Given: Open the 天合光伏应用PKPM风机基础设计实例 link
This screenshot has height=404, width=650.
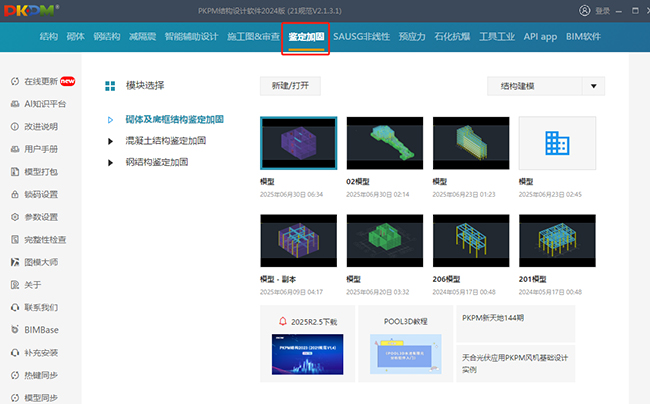Looking at the screenshot, I should 516,363.
